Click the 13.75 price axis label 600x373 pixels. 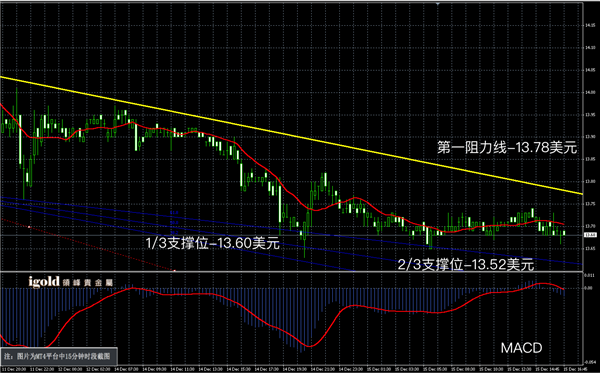point(590,204)
